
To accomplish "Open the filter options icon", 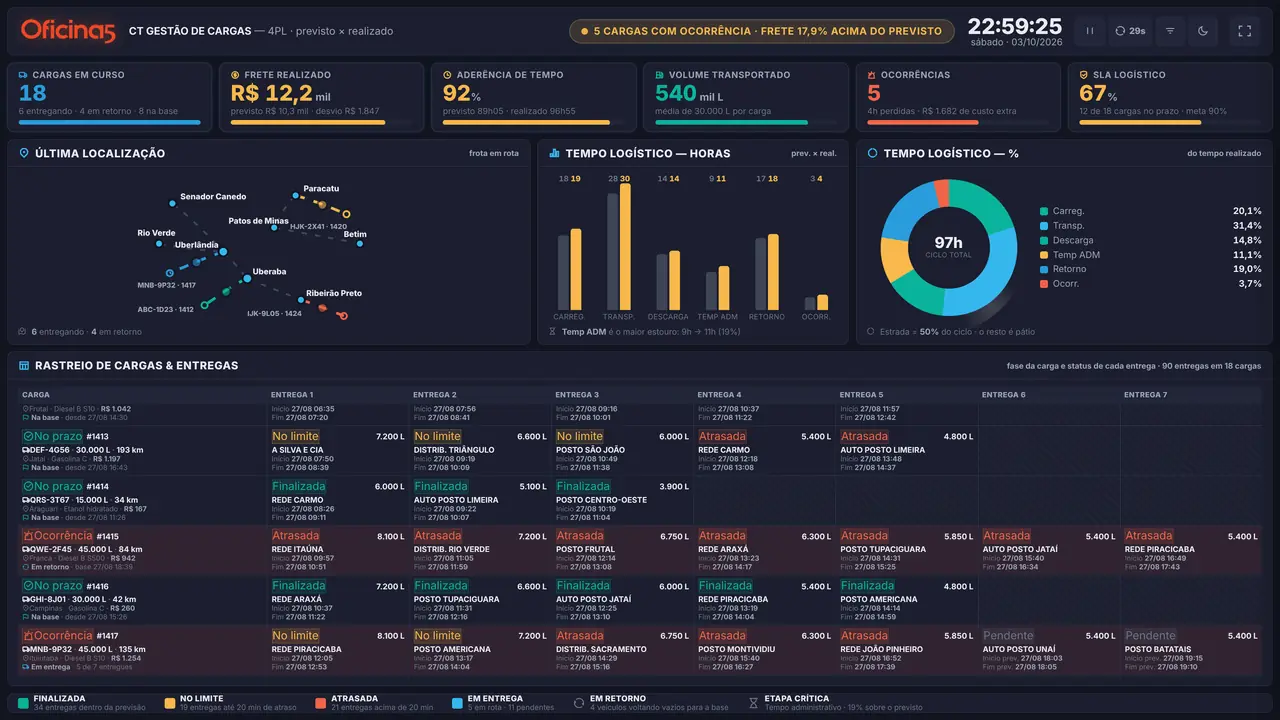I will point(1170,31).
